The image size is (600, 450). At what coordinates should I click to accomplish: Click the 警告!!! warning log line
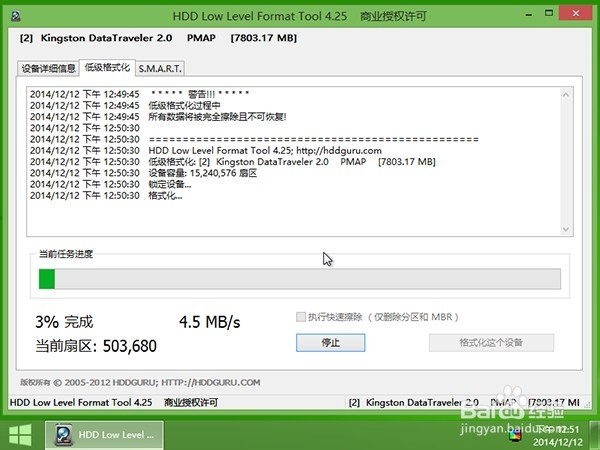140,94
